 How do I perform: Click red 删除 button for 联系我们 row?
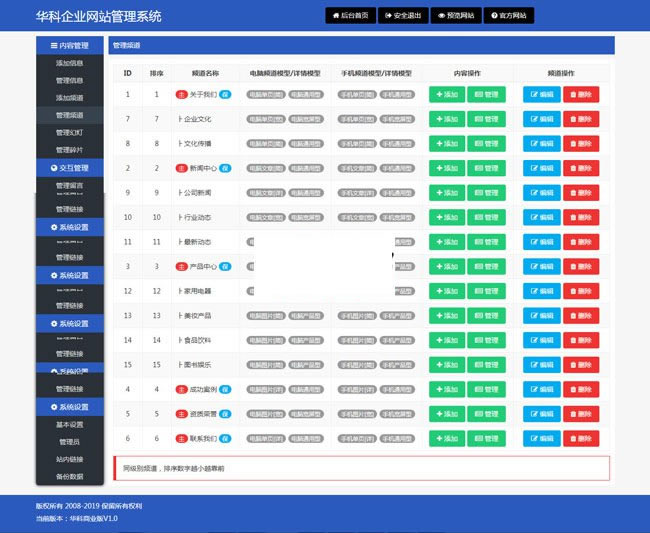(x=581, y=437)
